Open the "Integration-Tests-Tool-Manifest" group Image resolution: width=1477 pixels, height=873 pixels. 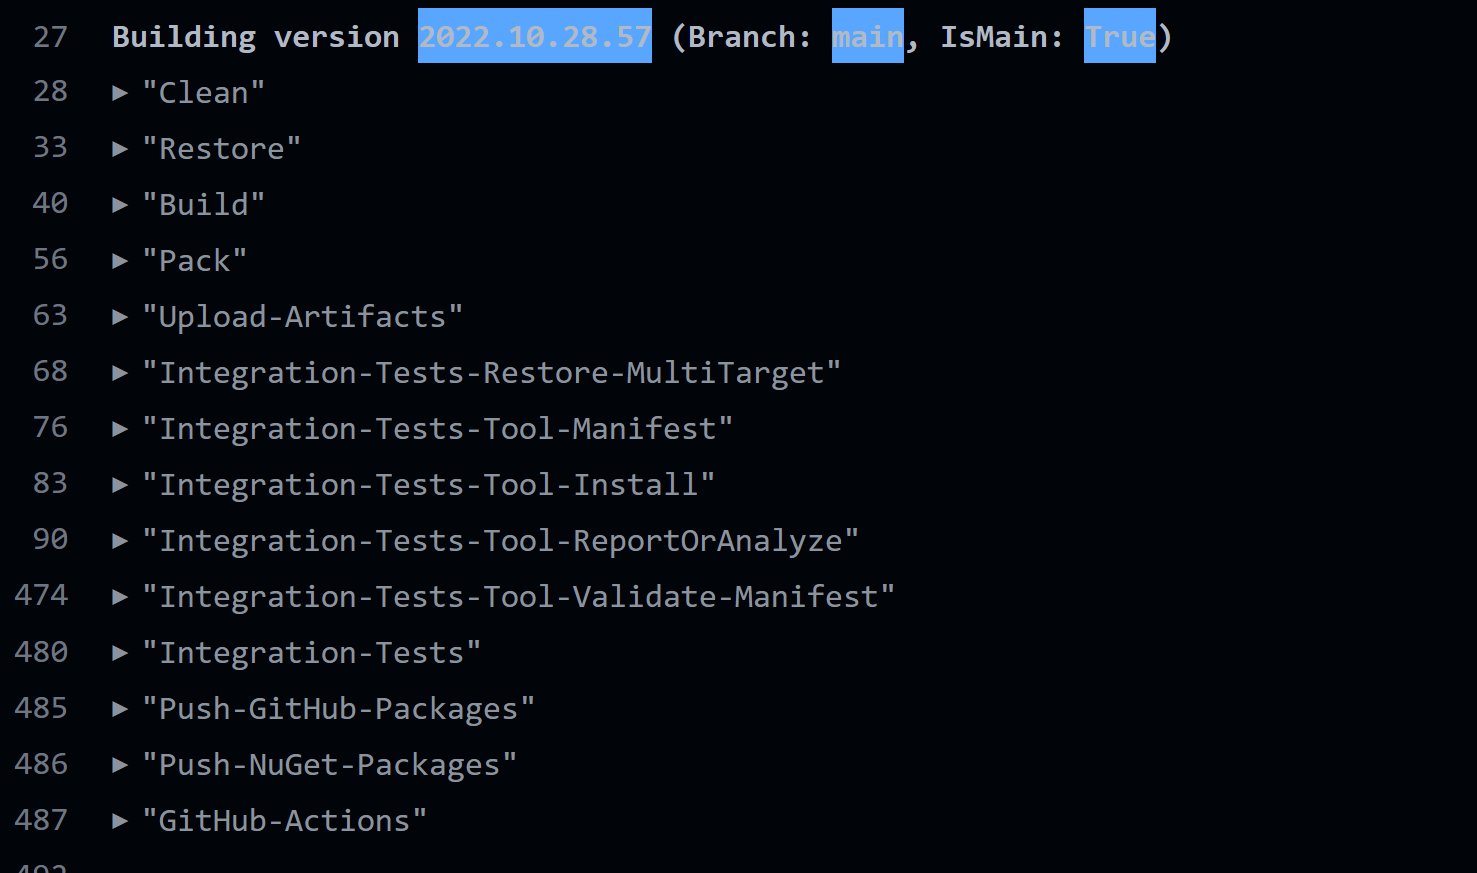click(120, 429)
